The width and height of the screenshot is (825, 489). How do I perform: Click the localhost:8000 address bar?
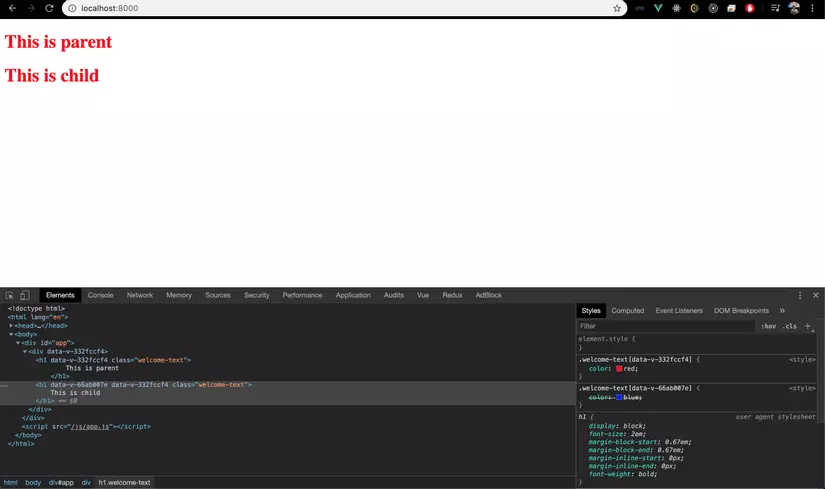(345, 8)
